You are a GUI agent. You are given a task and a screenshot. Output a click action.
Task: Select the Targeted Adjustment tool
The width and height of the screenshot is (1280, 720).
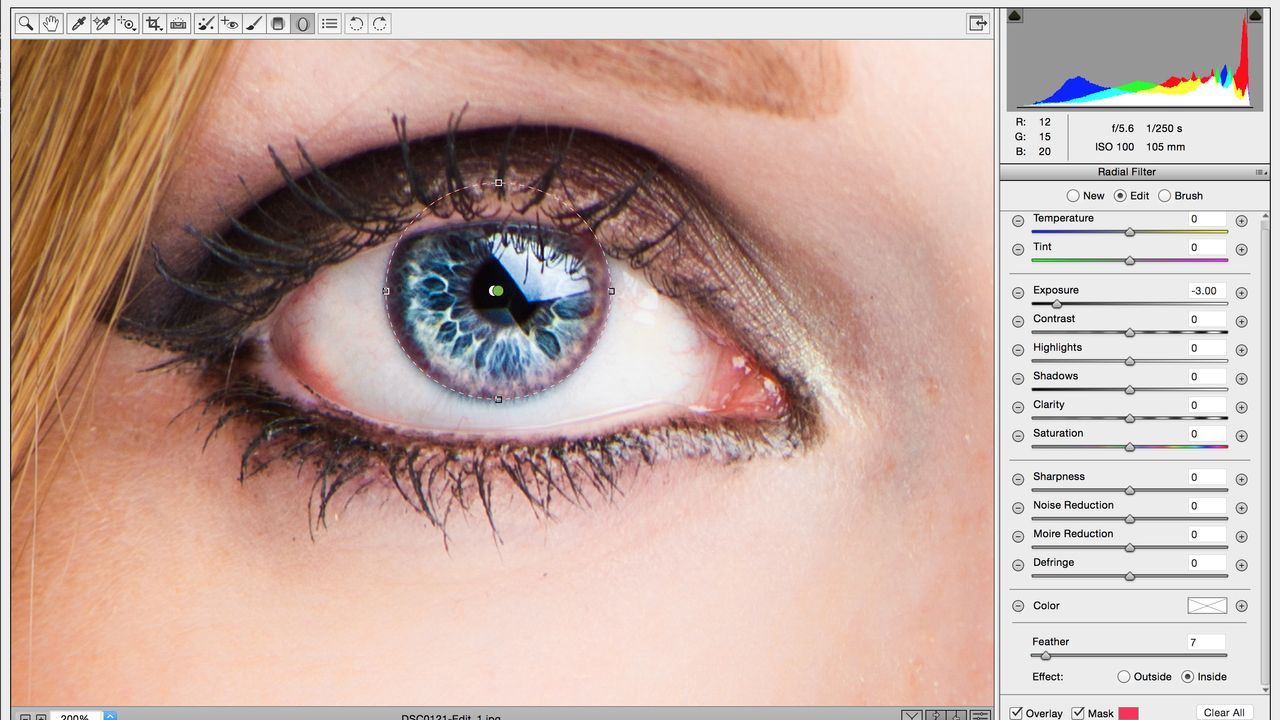click(x=126, y=23)
